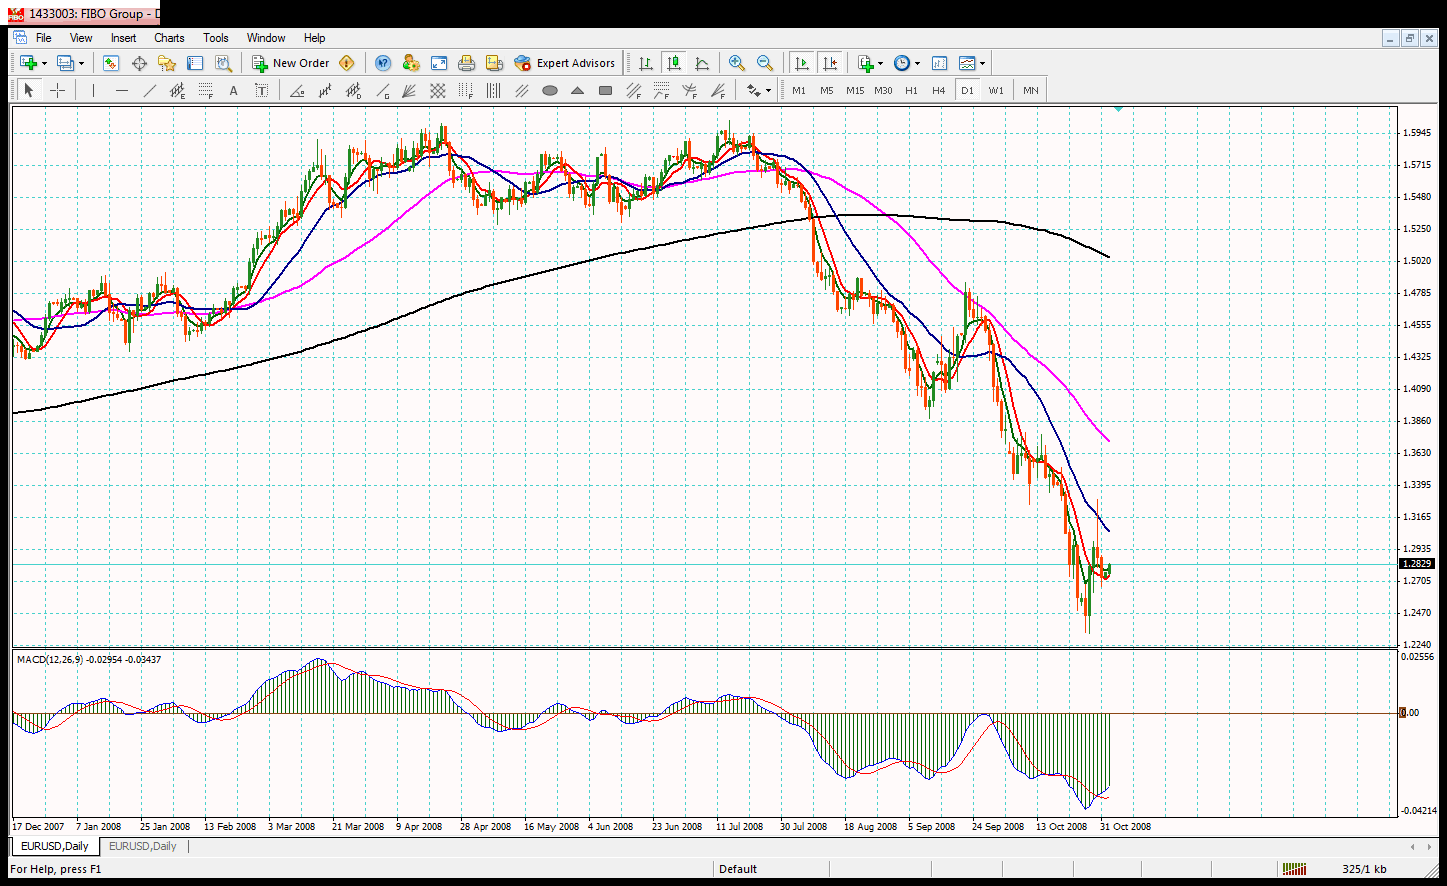
Task: Switch chart to Line Chart mode
Action: 702,63
